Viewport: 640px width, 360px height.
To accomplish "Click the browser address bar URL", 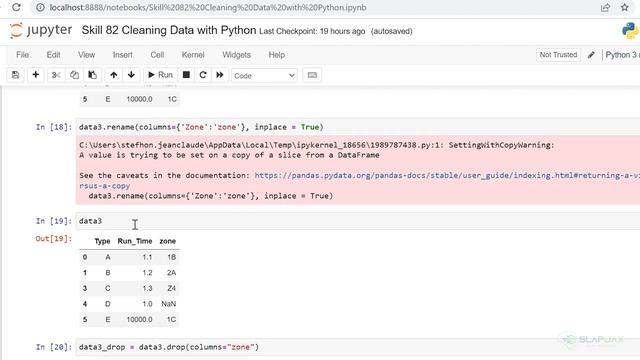I will click(x=208, y=7).
